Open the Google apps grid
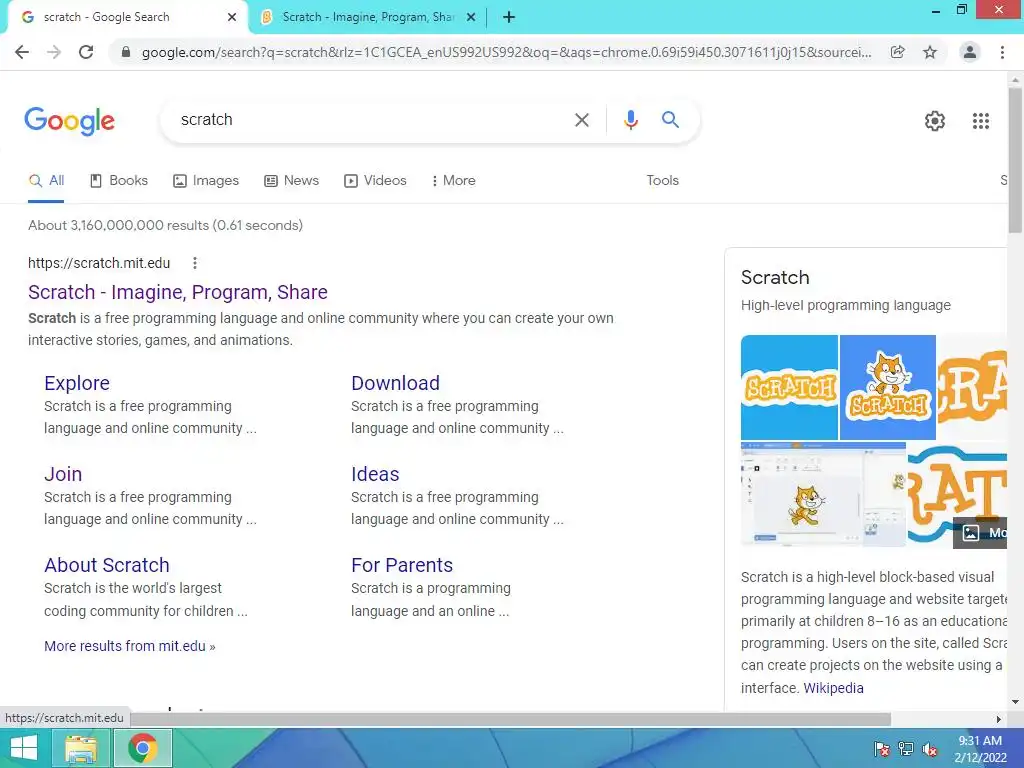Screen dimensions: 1024x768 coord(980,121)
